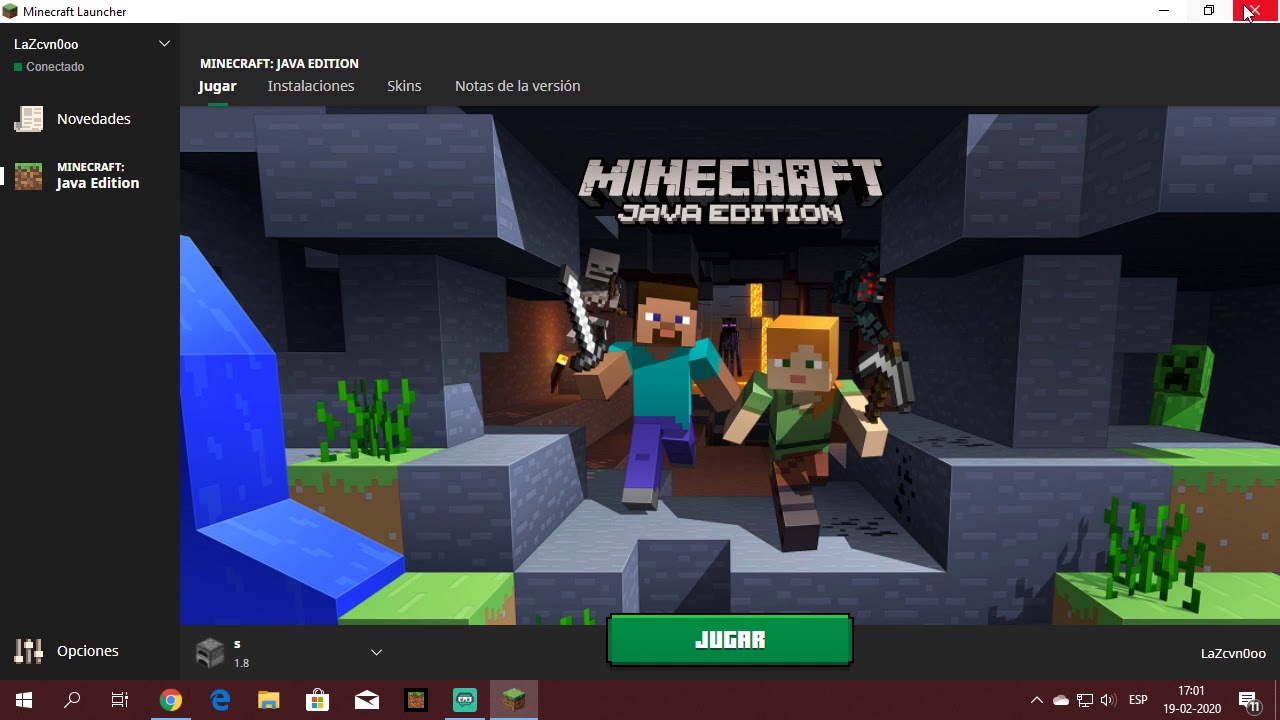Click LaZcvn0oo username at bottom right
This screenshot has height=720, width=1280.
tap(1233, 653)
